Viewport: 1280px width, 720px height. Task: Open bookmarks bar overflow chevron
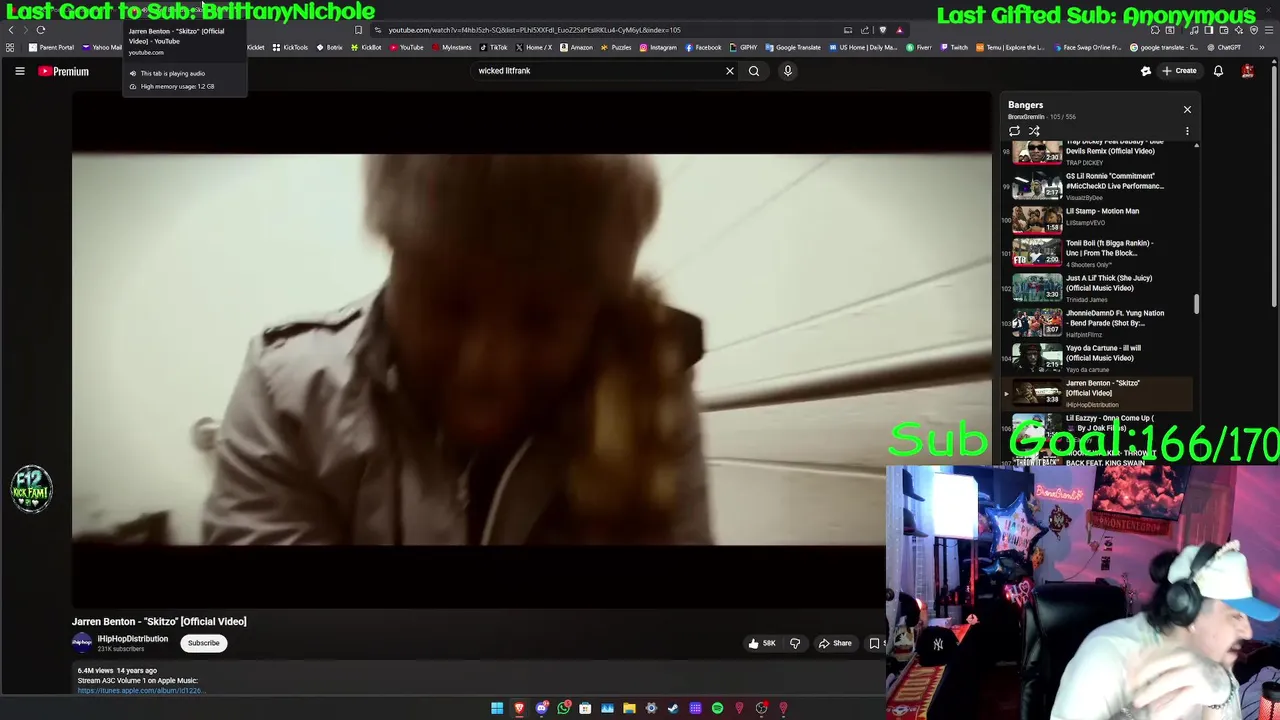[x=1262, y=47]
